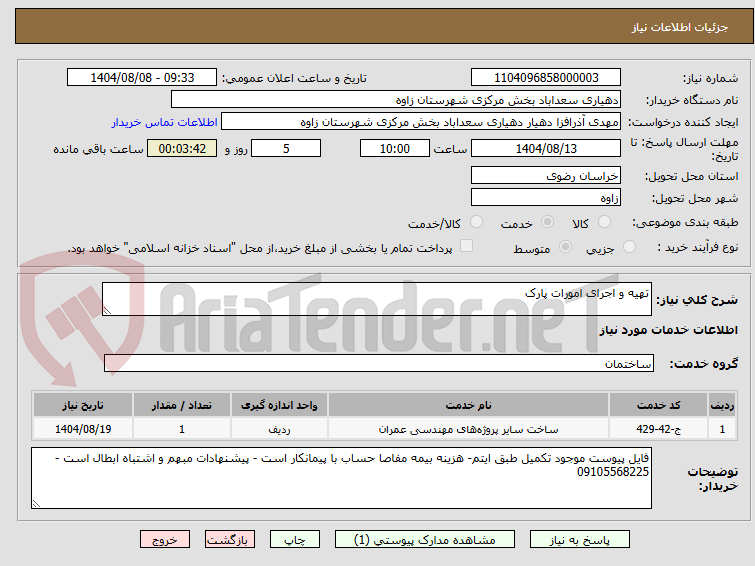Click the announcement date 1404/08/08 field
The image size is (755, 566).
[x=142, y=78]
